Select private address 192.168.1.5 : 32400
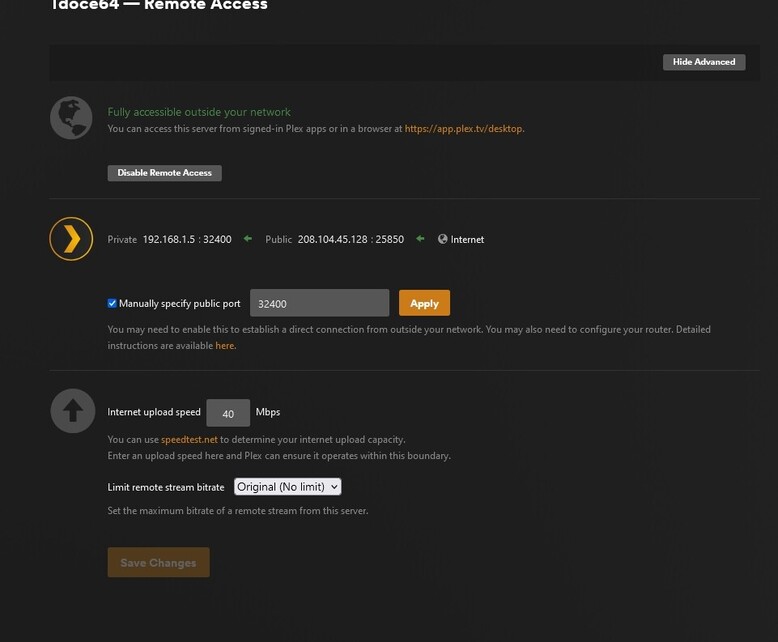This screenshot has height=642, width=778. (187, 239)
